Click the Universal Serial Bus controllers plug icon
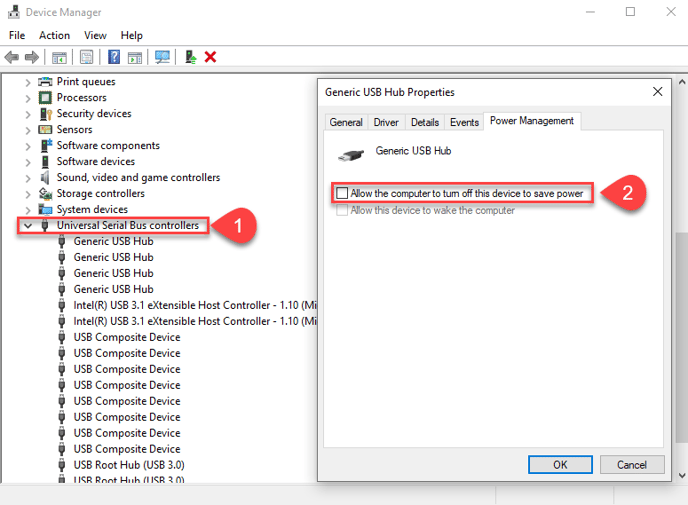Viewport: 688px width, 505px height. (x=45, y=226)
